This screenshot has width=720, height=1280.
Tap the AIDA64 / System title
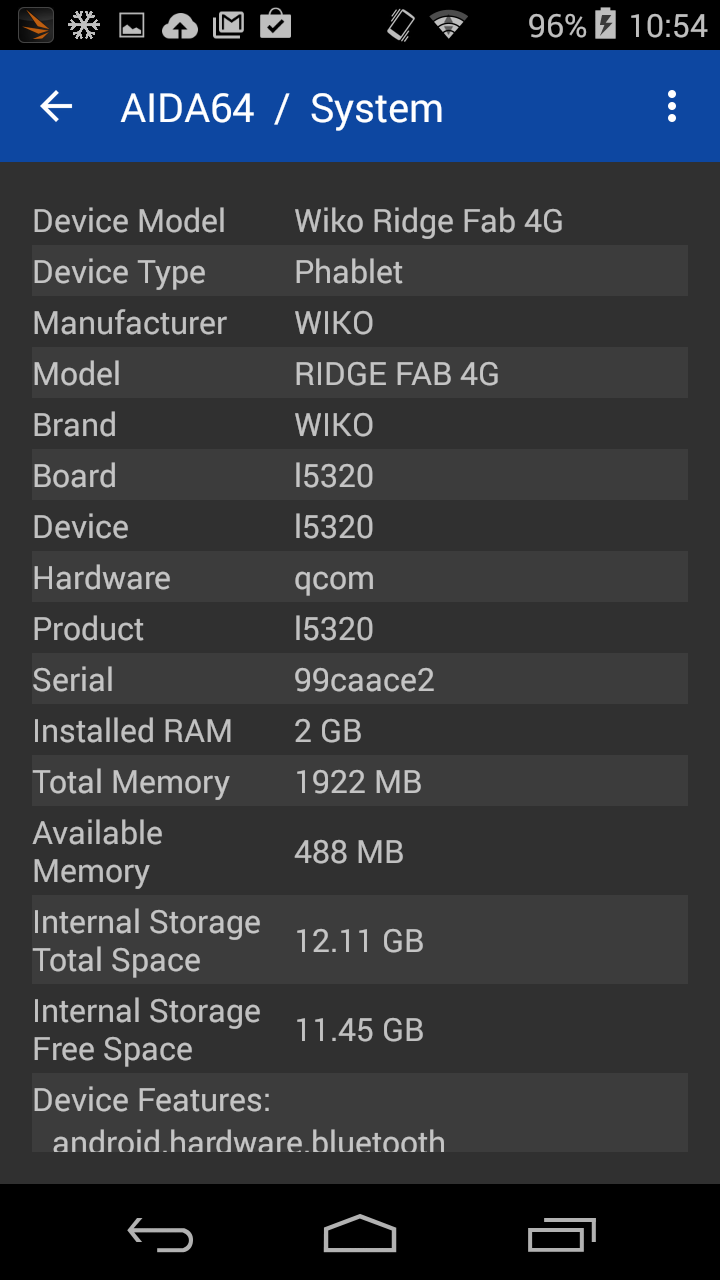(281, 108)
